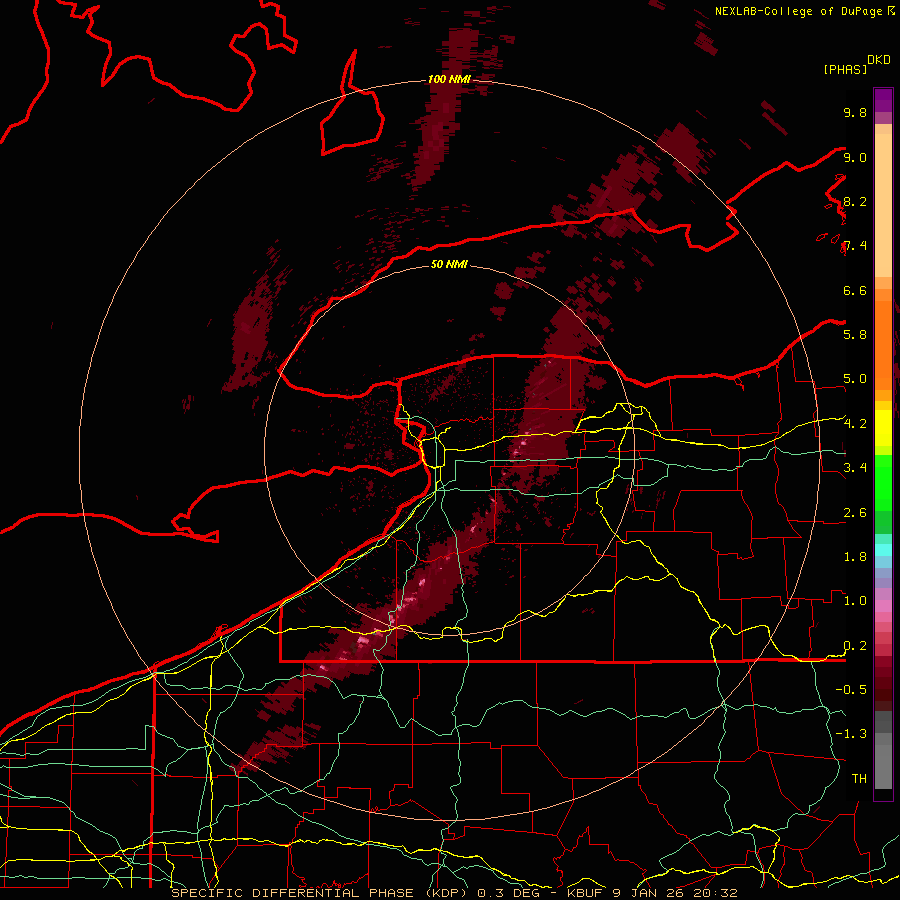Click the KBUF 9 JAN 26 20:32 timestamp
Viewport: 900px width, 900px height.
(x=652, y=893)
